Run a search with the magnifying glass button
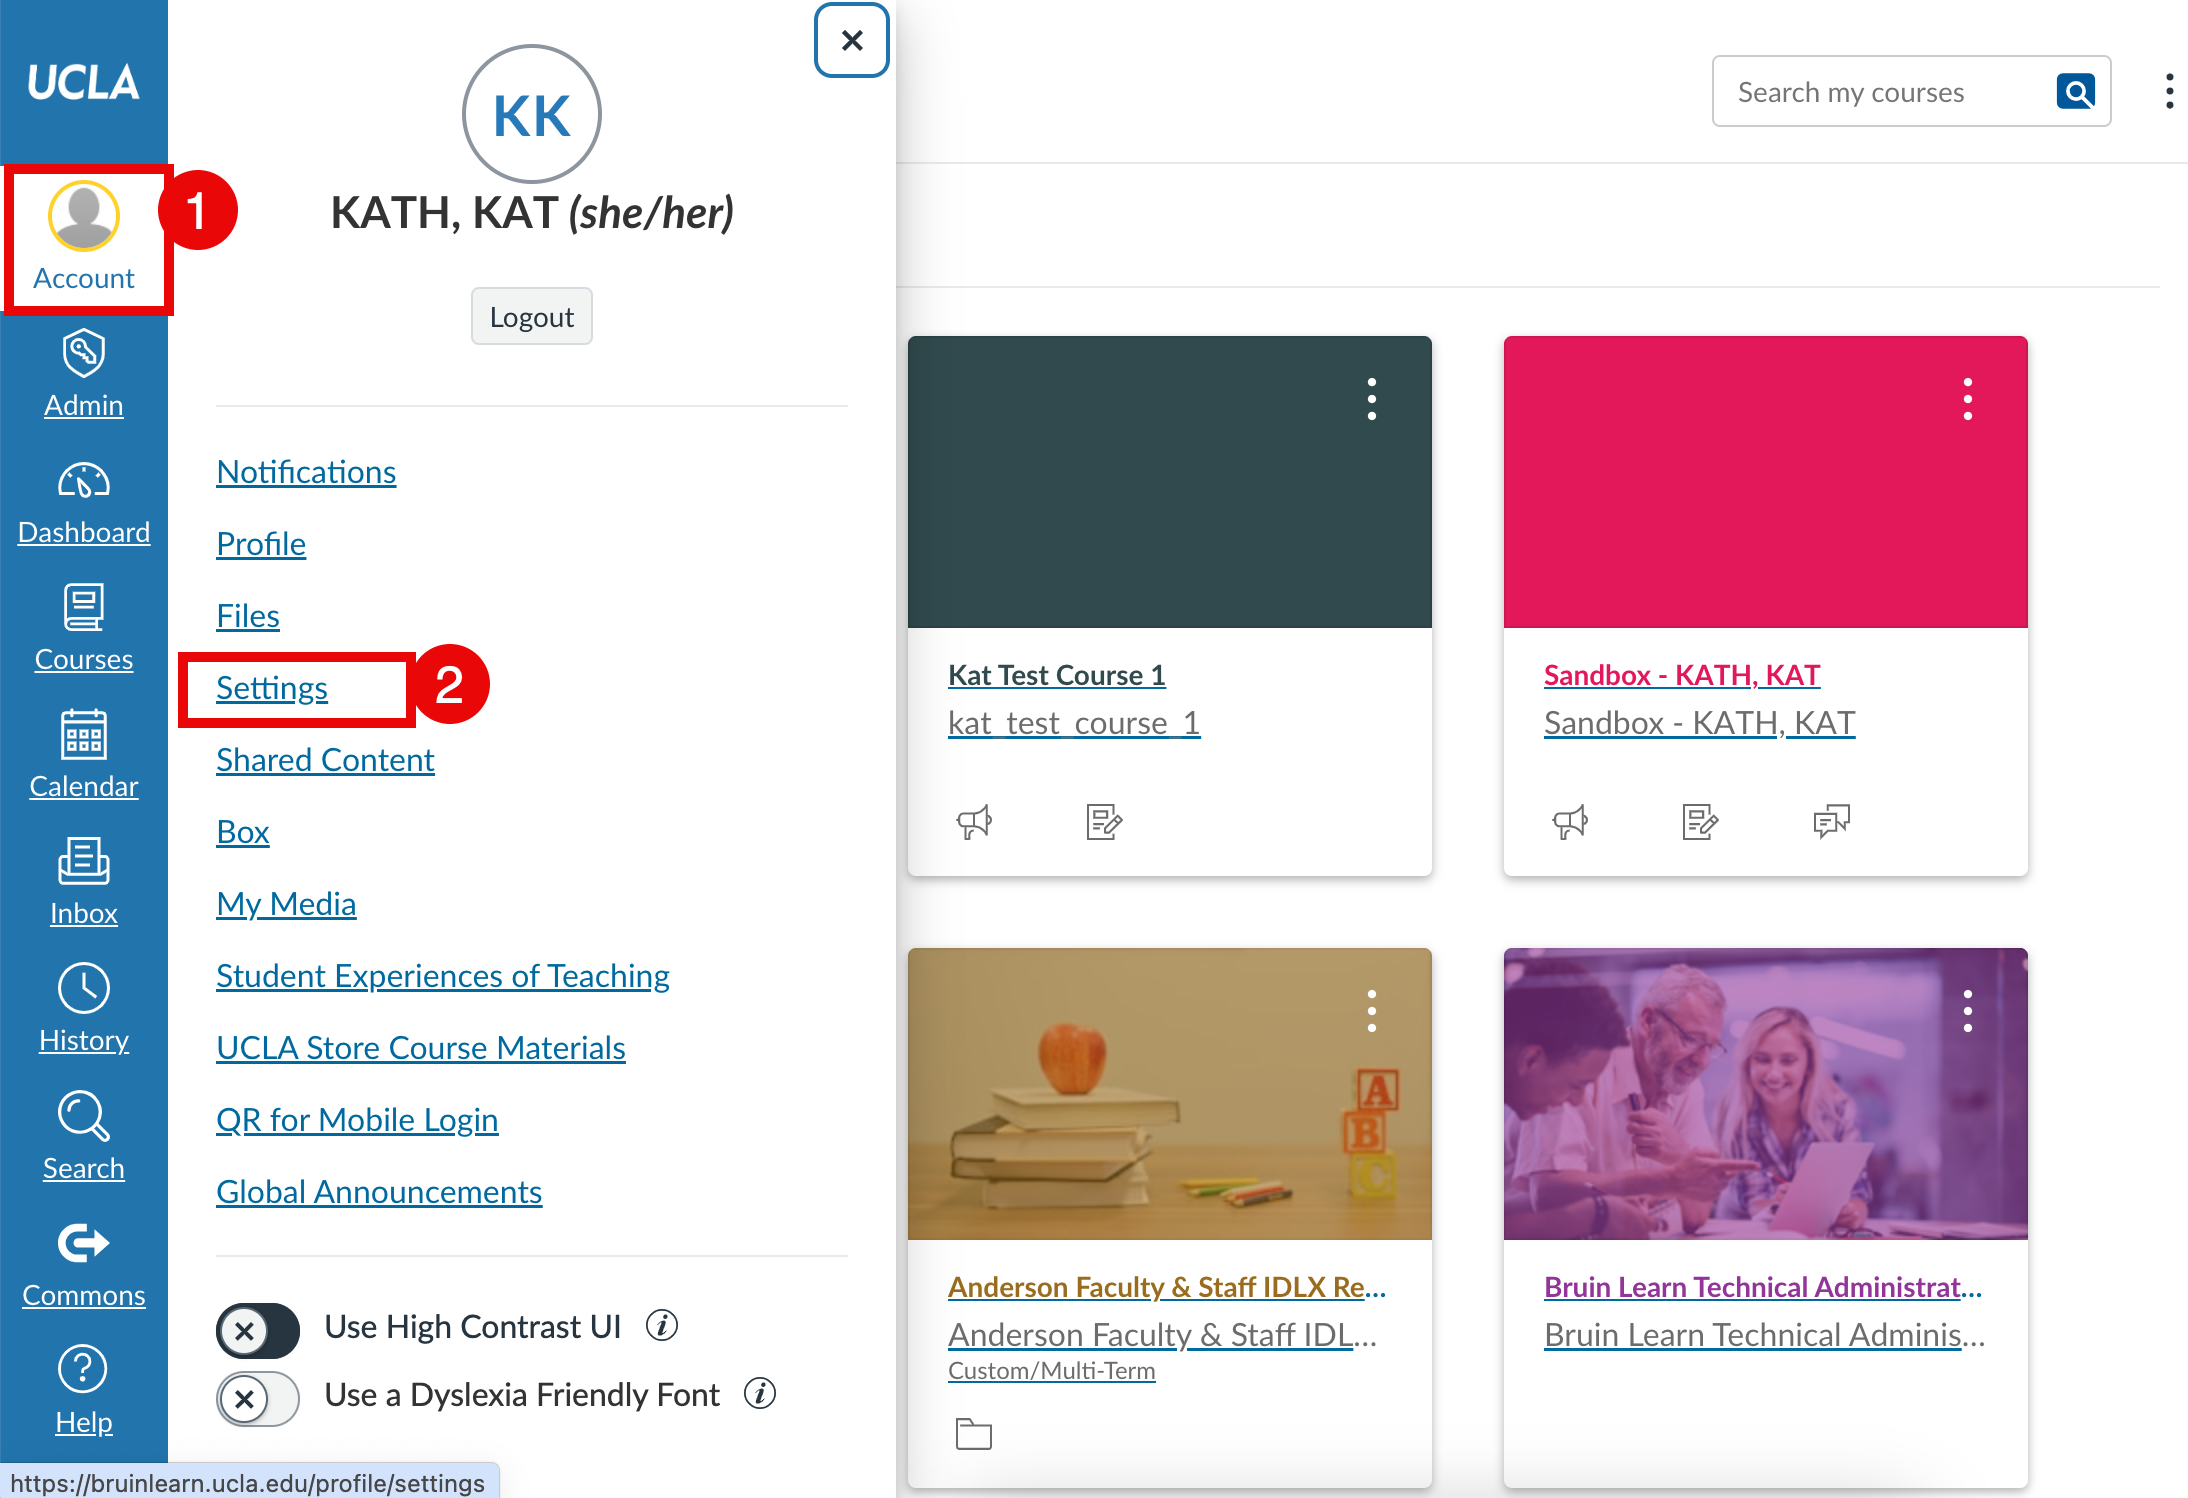2188x1498 pixels. pyautogui.click(x=2077, y=91)
